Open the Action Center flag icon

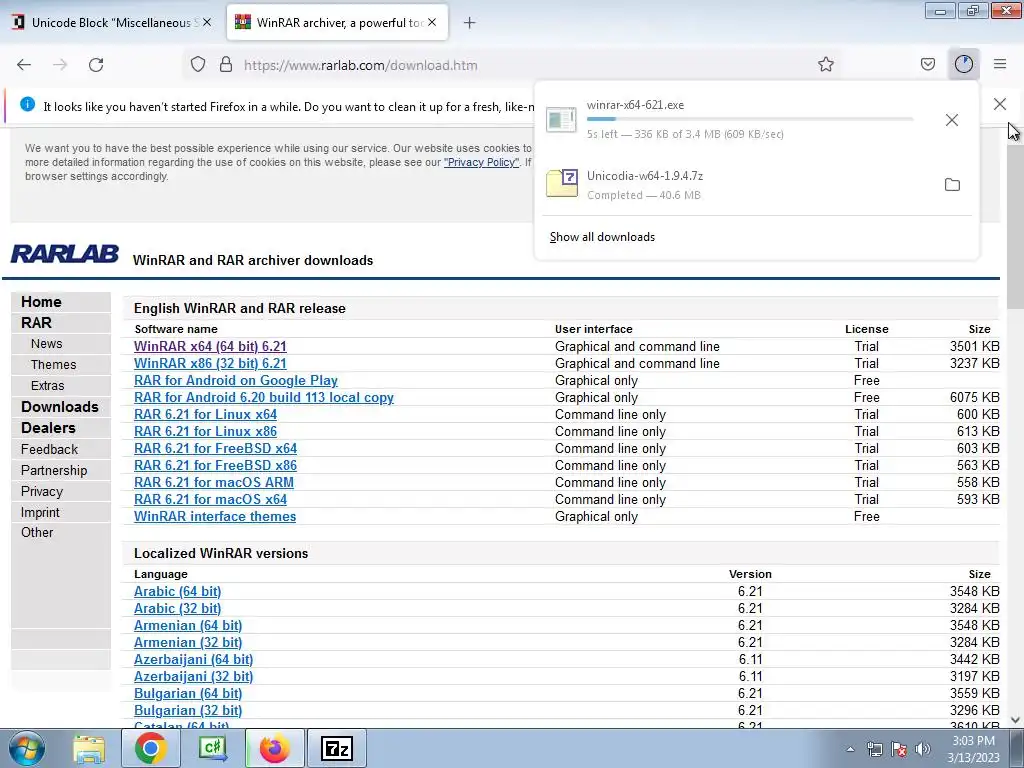(x=899, y=750)
